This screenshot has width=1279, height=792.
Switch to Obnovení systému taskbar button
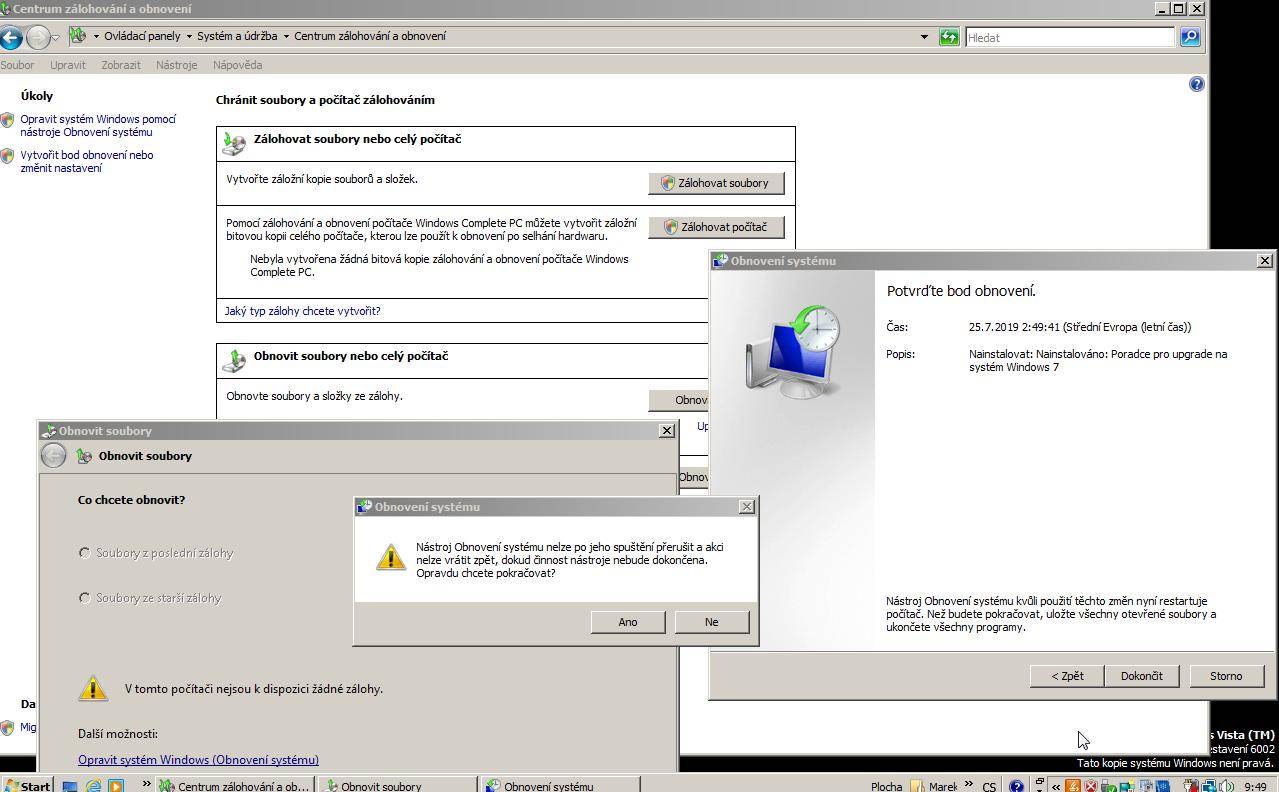[x=561, y=786]
